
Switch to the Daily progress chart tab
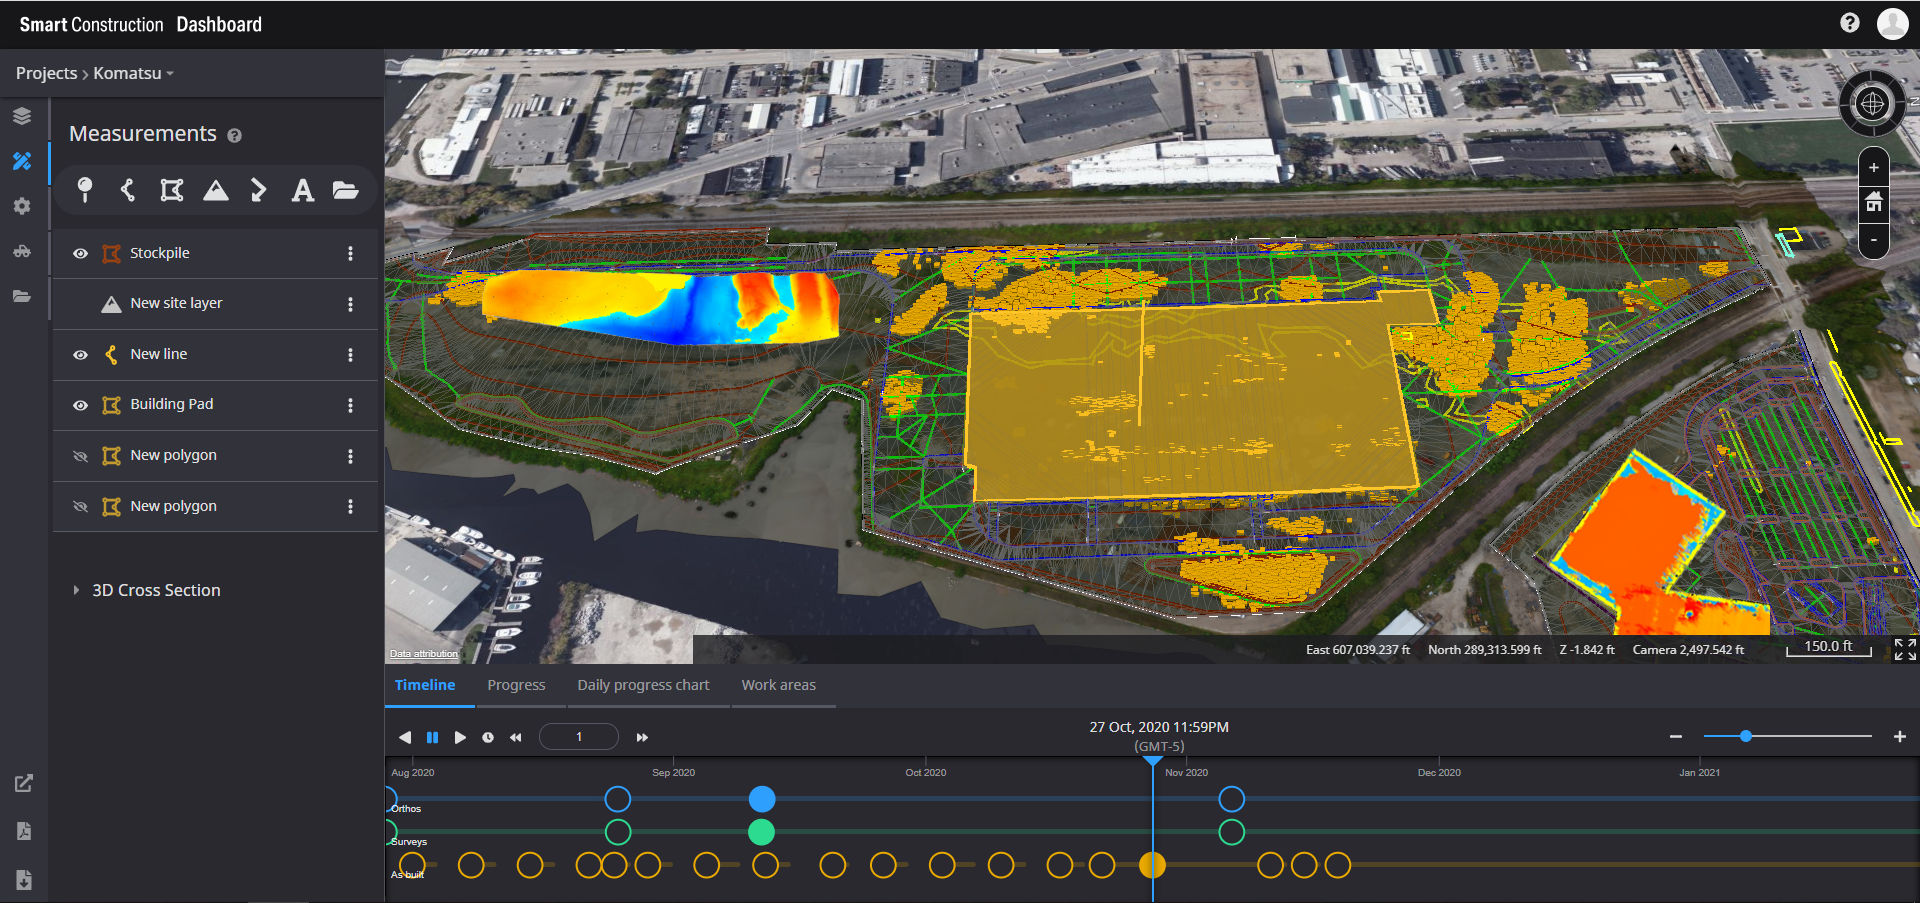(643, 685)
